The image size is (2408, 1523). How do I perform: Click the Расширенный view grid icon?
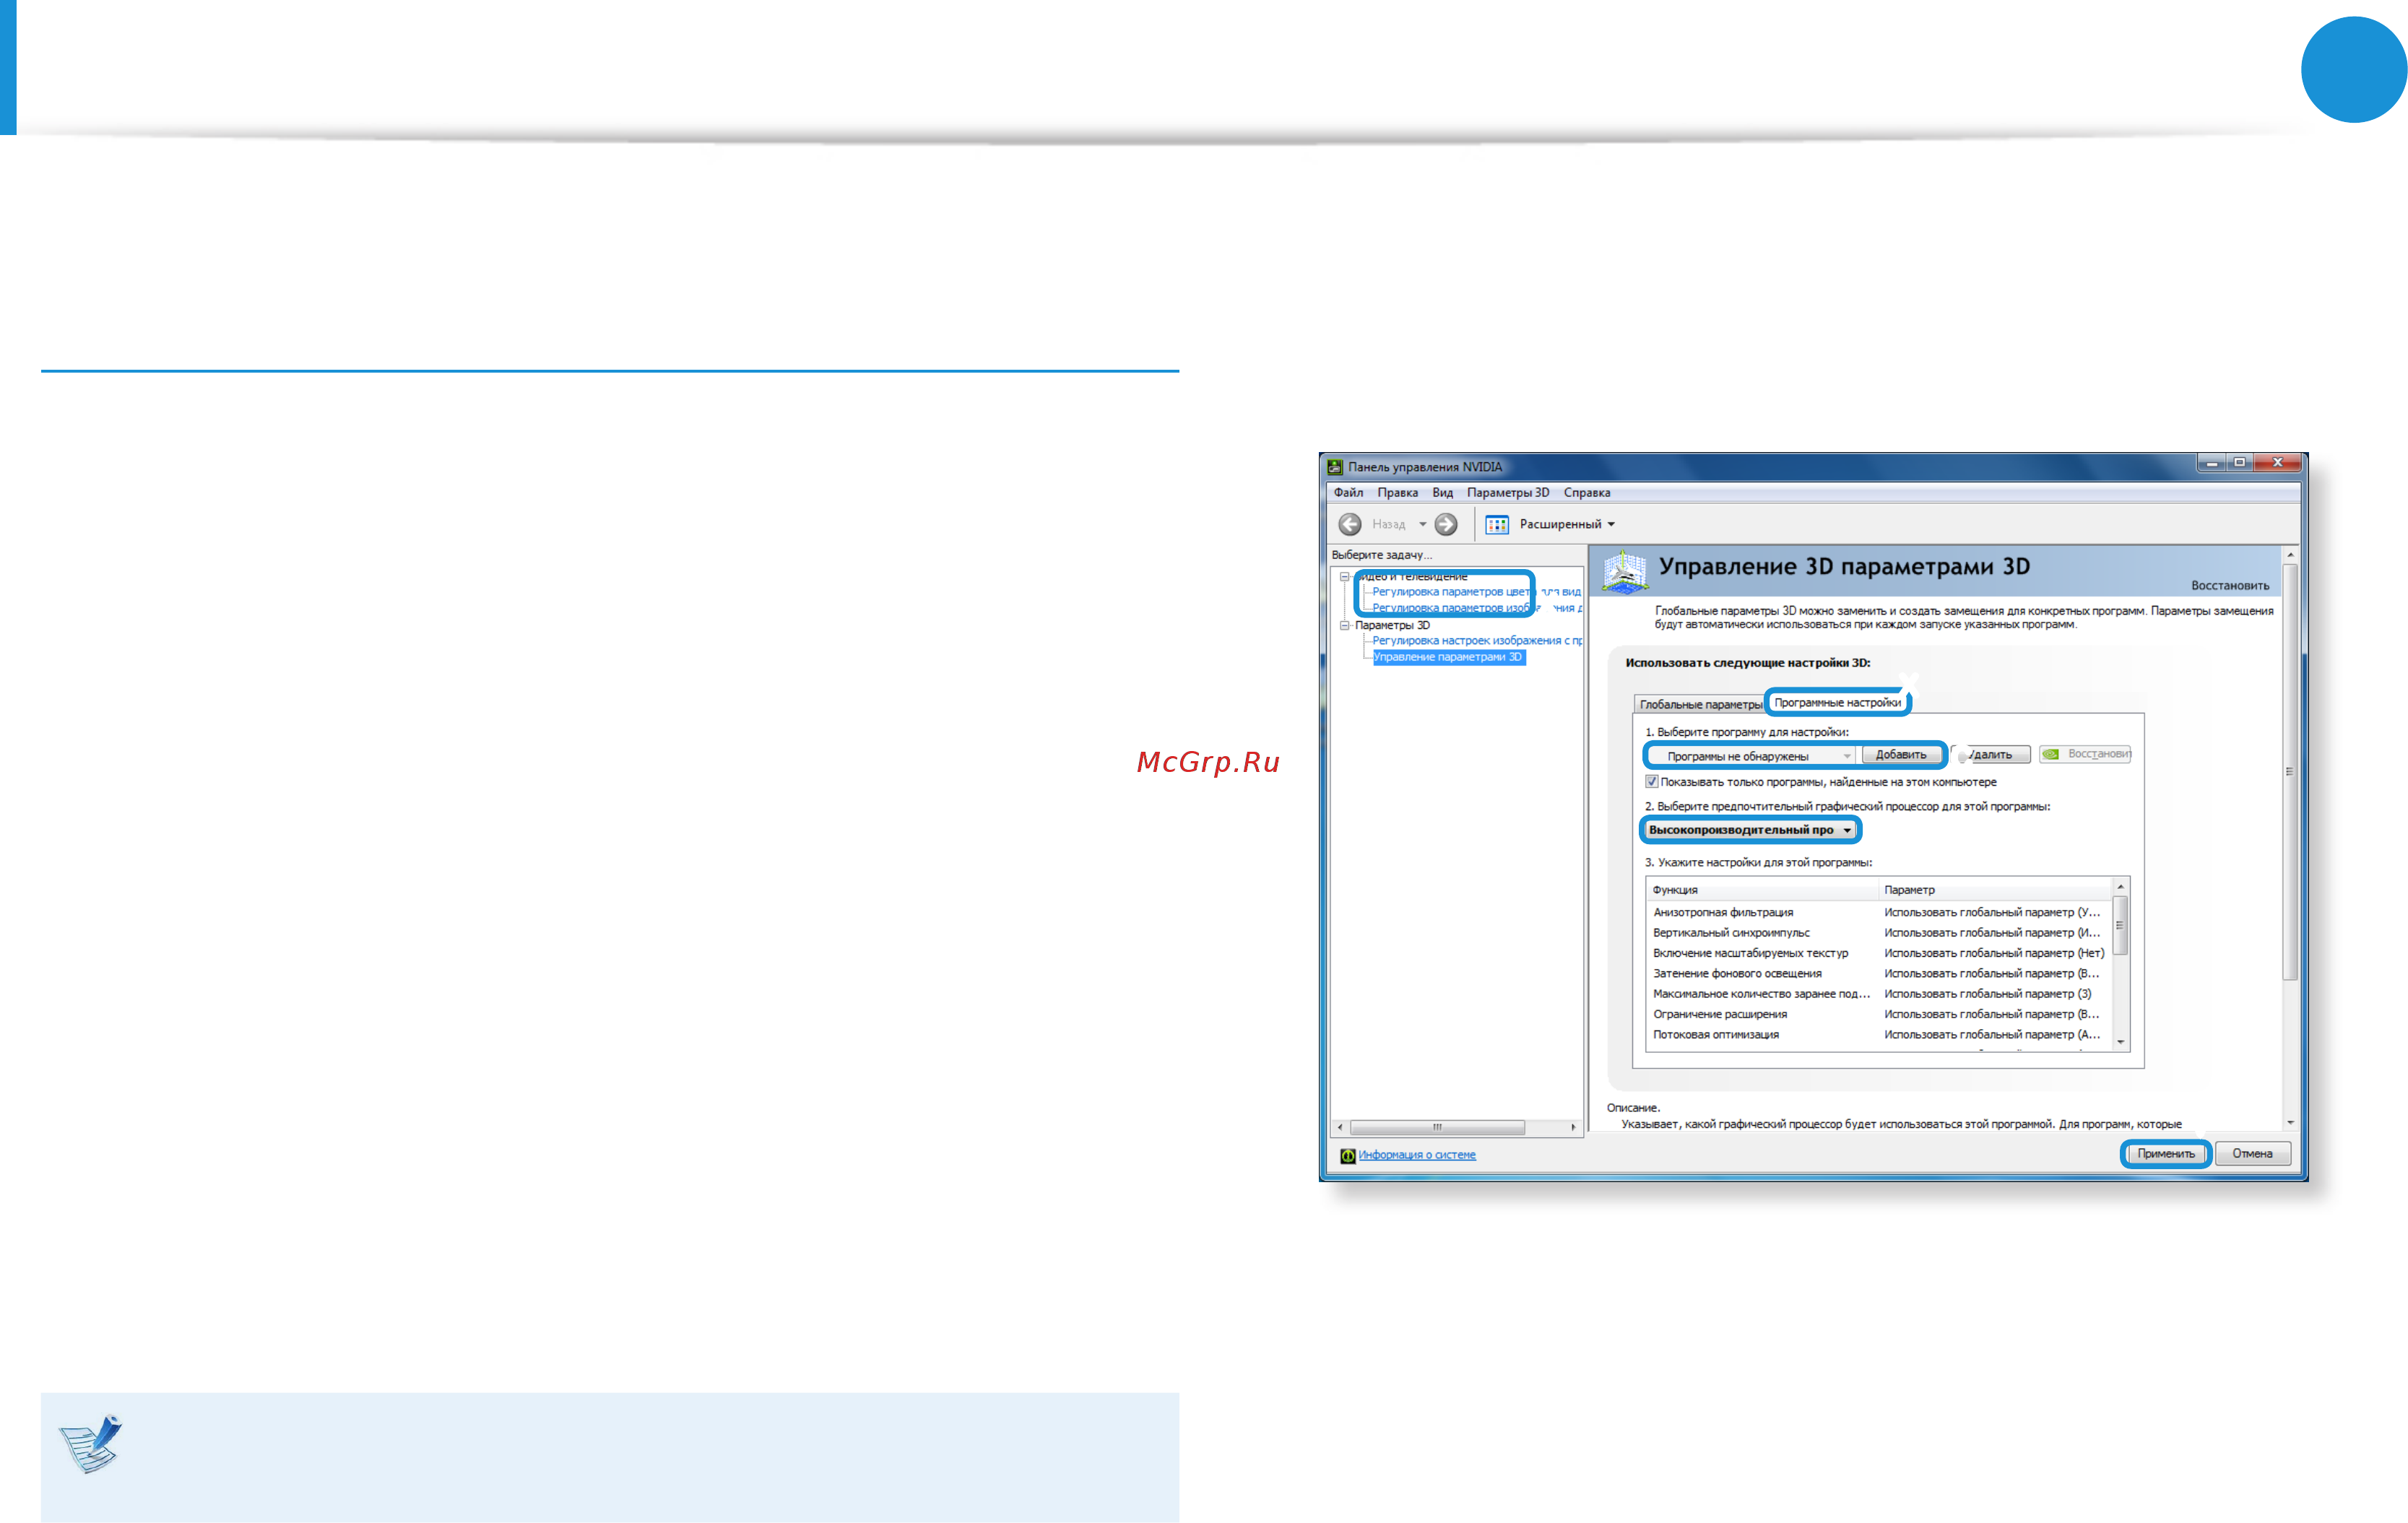(1497, 524)
